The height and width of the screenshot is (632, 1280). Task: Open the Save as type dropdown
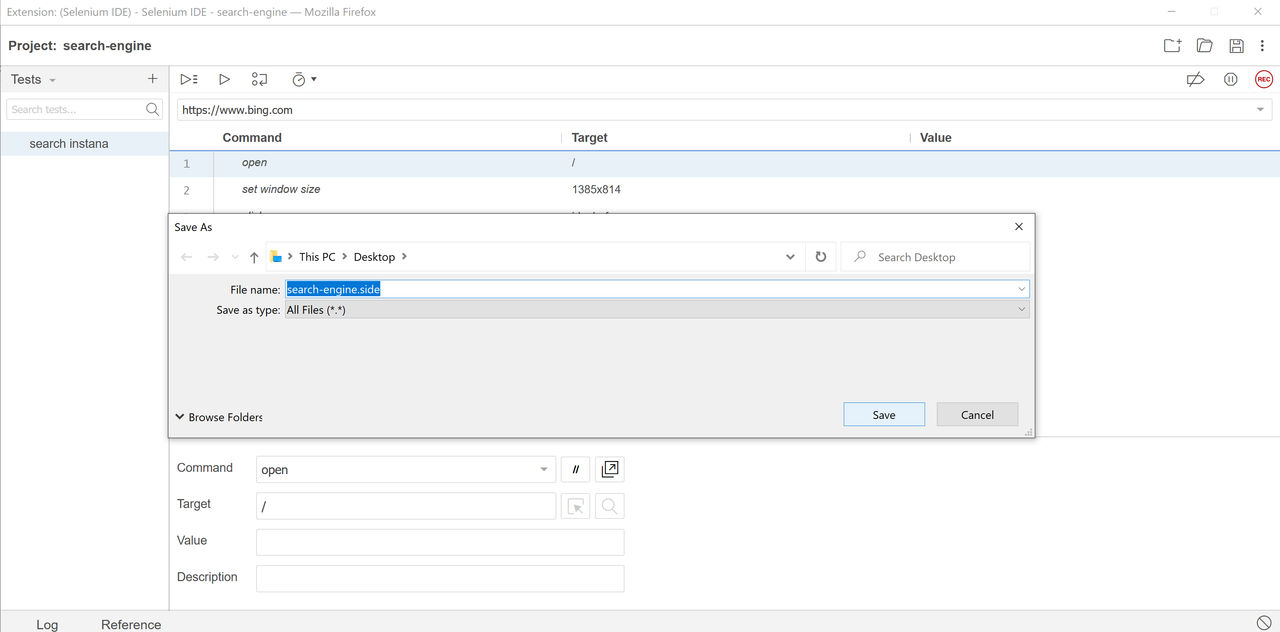1021,310
